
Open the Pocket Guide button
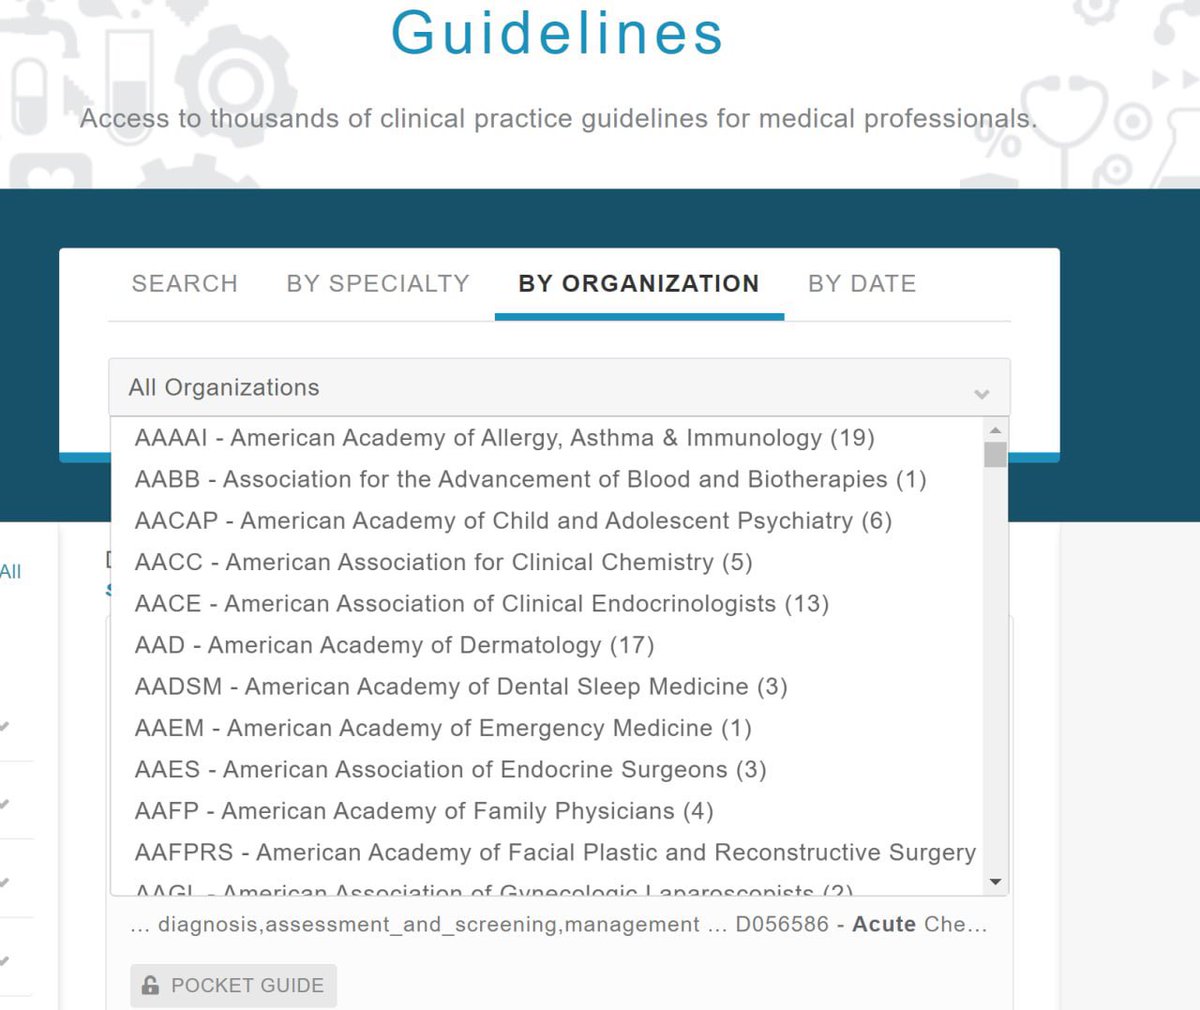(x=233, y=986)
